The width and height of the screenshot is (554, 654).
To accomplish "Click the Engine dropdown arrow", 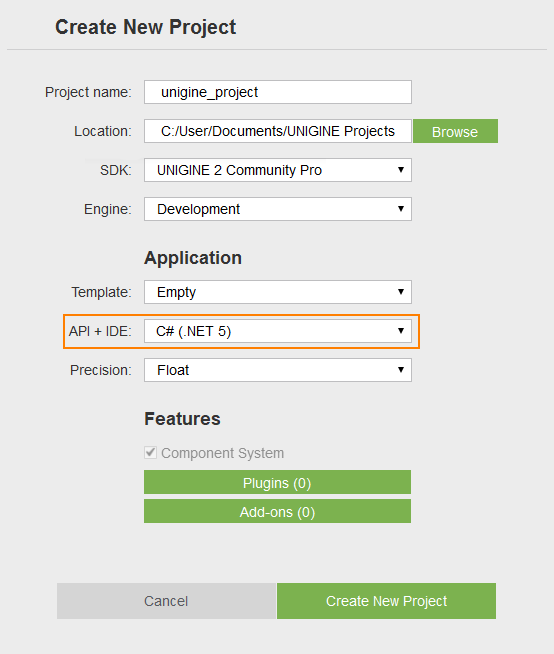I will [401, 209].
